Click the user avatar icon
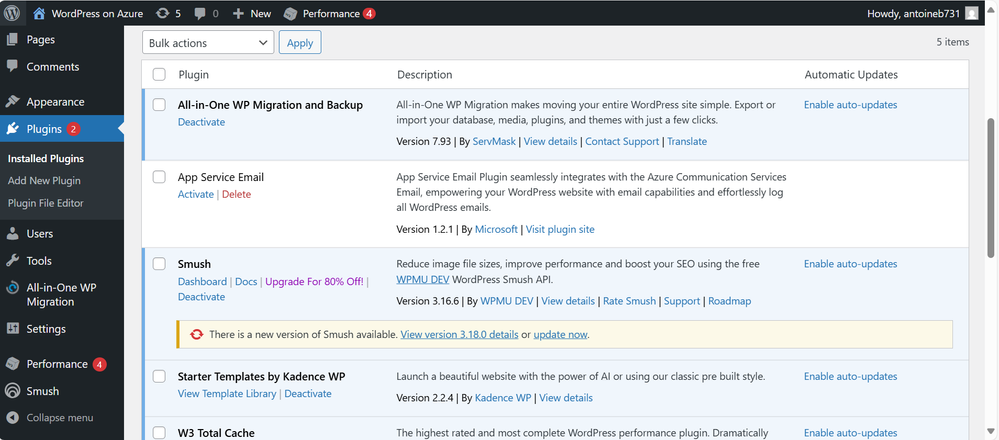 click(971, 13)
